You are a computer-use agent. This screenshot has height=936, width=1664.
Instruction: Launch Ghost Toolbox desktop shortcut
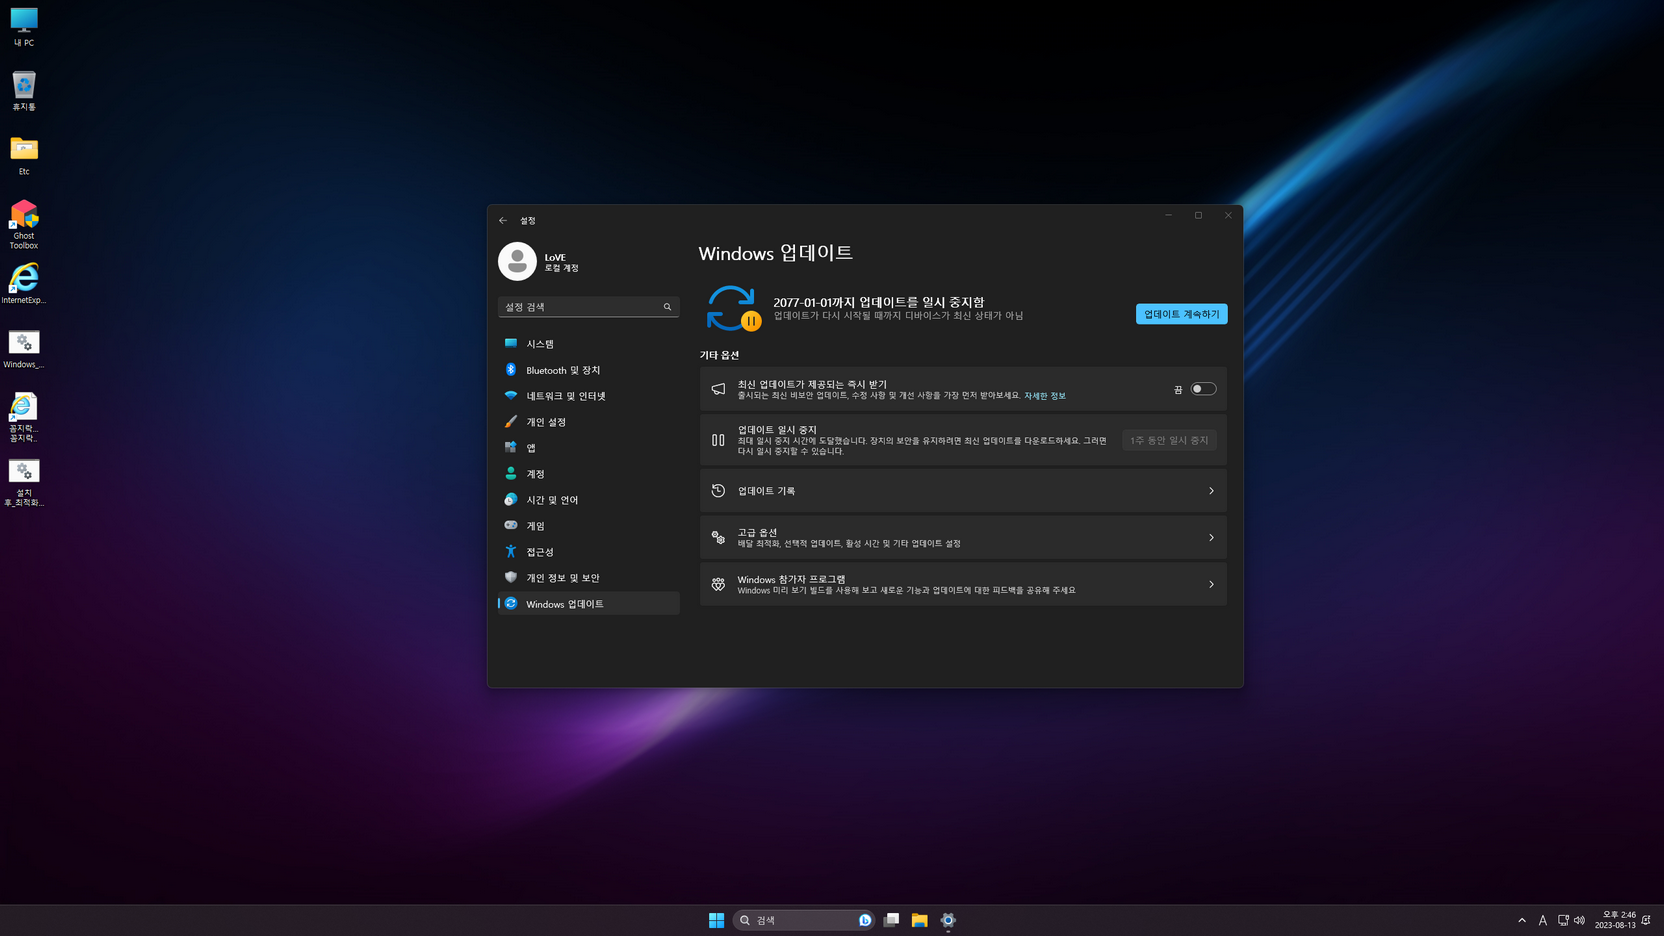[x=24, y=224]
